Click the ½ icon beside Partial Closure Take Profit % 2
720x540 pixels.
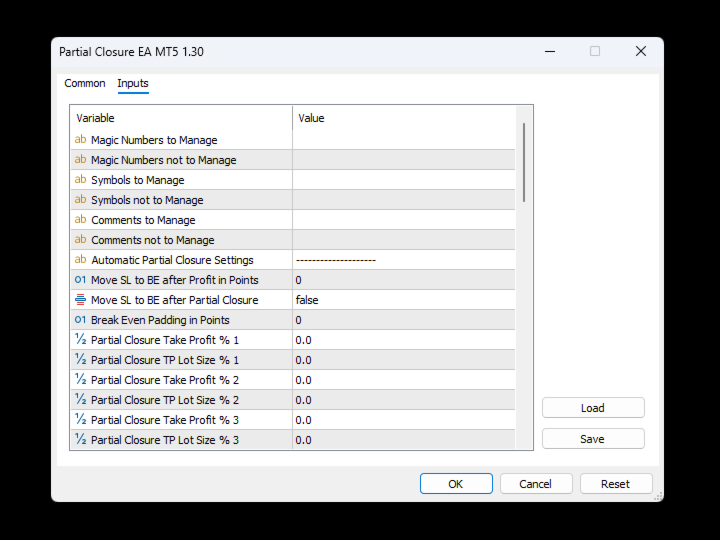pos(80,379)
